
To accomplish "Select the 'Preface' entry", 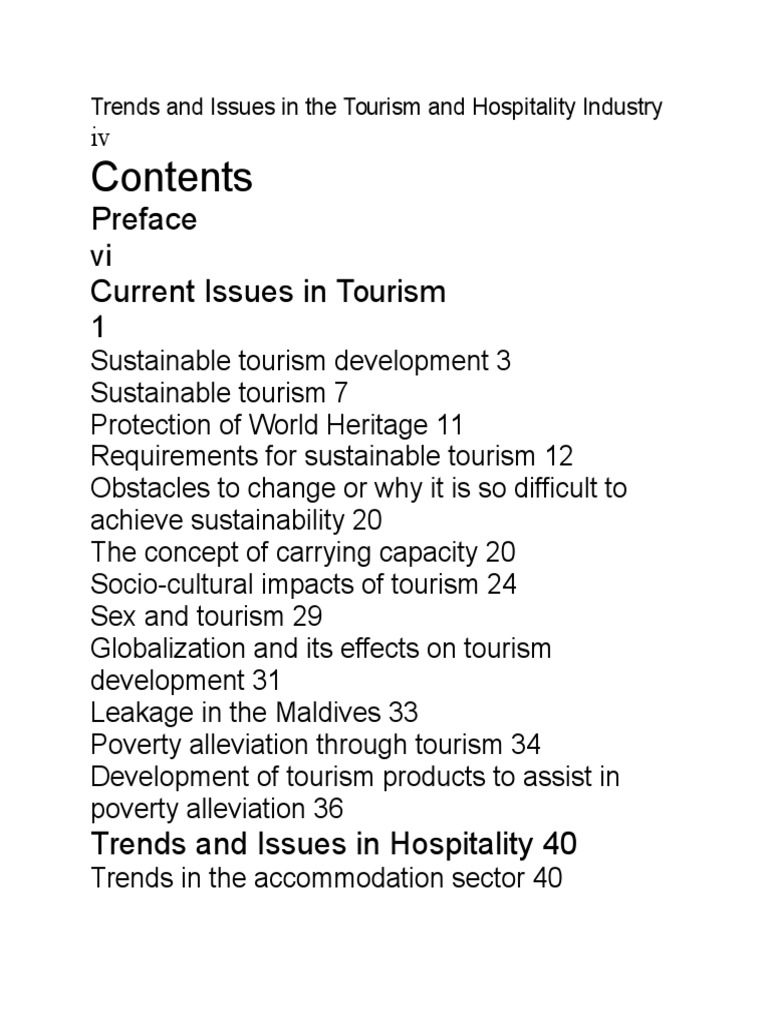I will [143, 219].
